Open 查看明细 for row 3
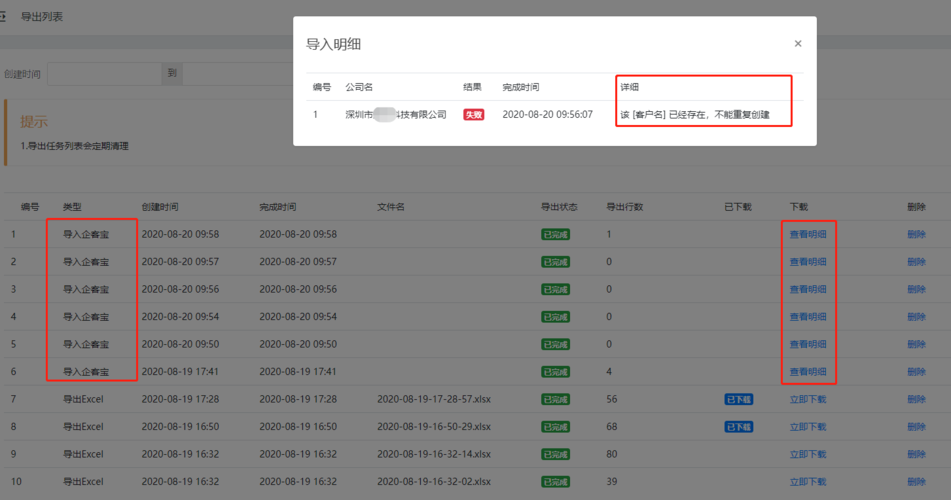Screen dimensions: 951x500 pos(808,289)
